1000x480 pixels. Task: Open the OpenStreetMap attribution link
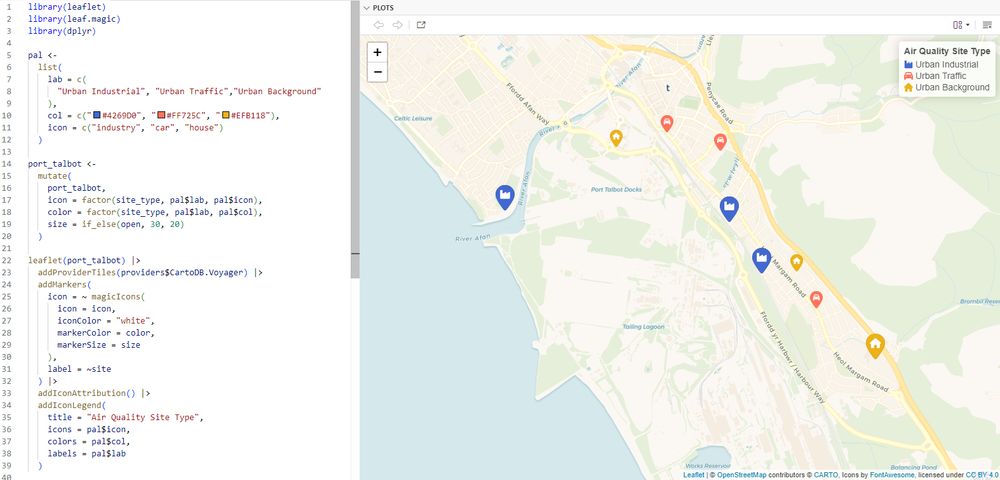(741, 475)
